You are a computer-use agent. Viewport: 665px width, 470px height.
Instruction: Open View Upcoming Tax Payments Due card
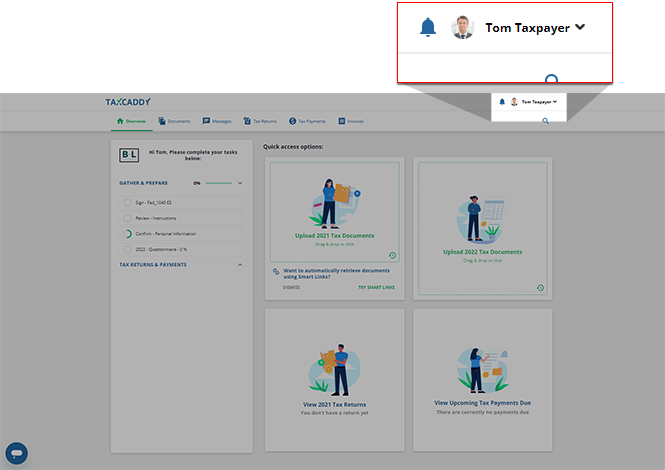[x=483, y=380]
